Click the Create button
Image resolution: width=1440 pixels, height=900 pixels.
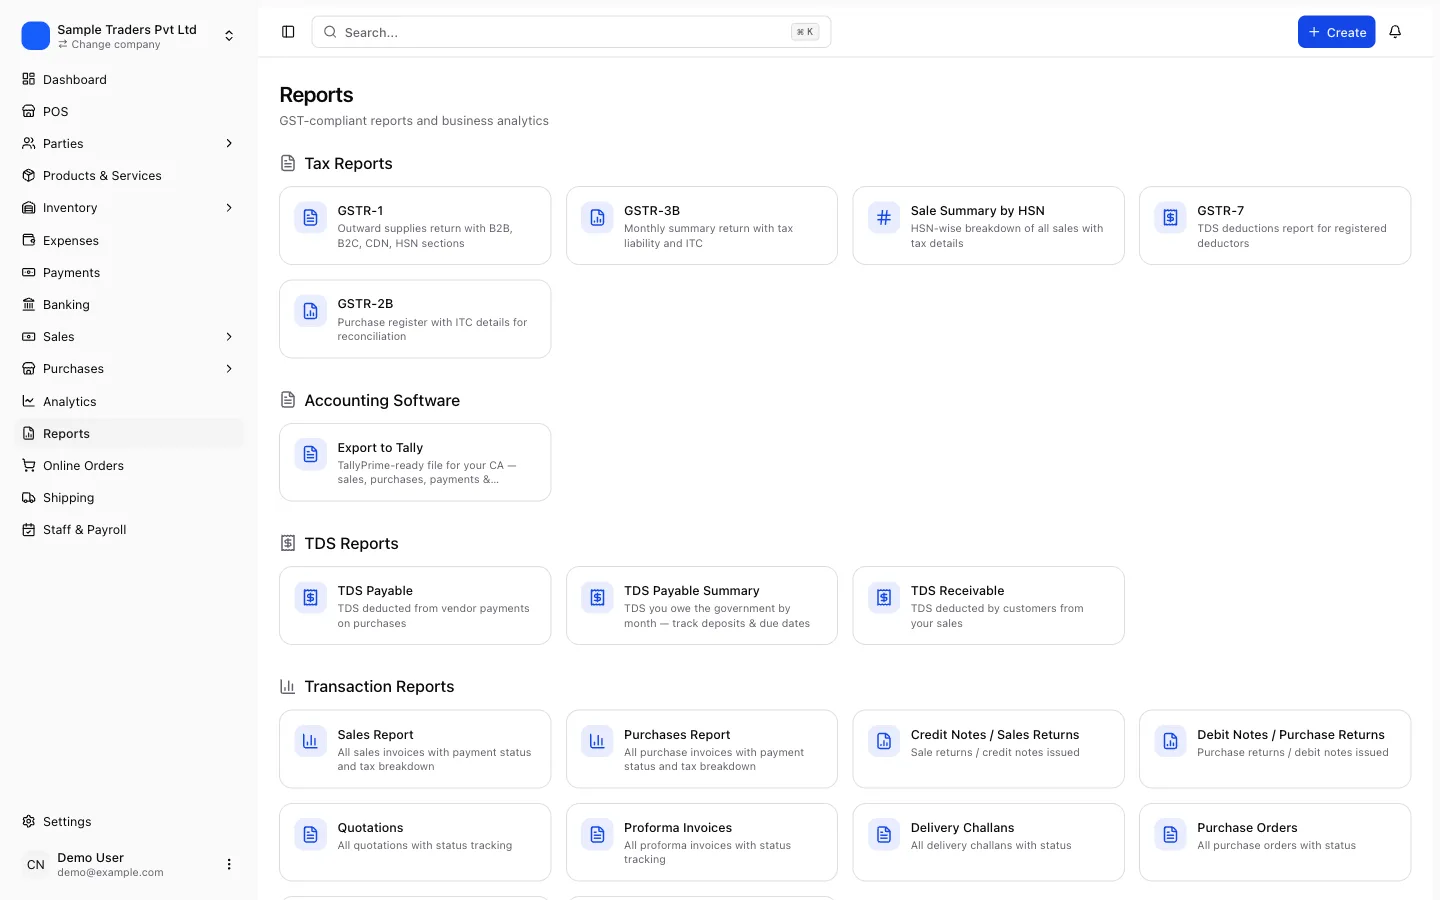tap(1336, 32)
